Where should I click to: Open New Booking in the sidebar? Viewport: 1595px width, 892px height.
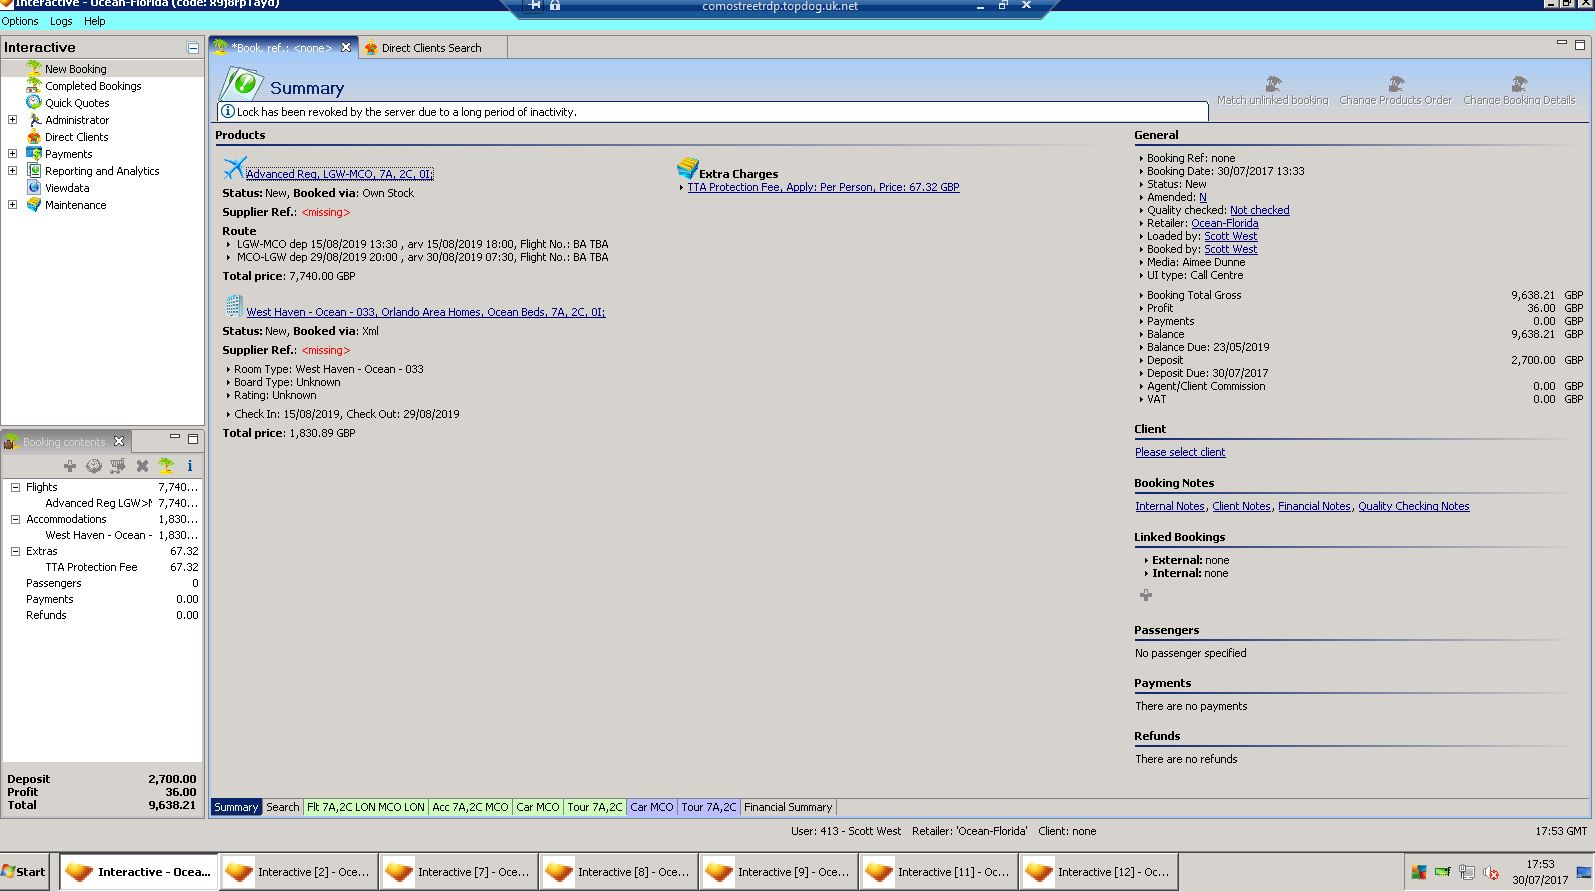click(75, 69)
